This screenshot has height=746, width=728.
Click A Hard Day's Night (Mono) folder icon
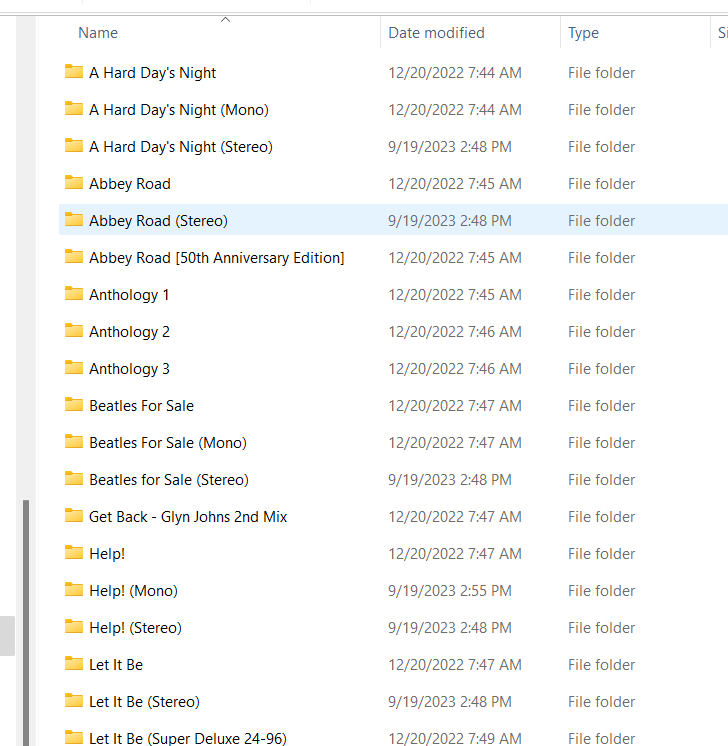(x=74, y=109)
